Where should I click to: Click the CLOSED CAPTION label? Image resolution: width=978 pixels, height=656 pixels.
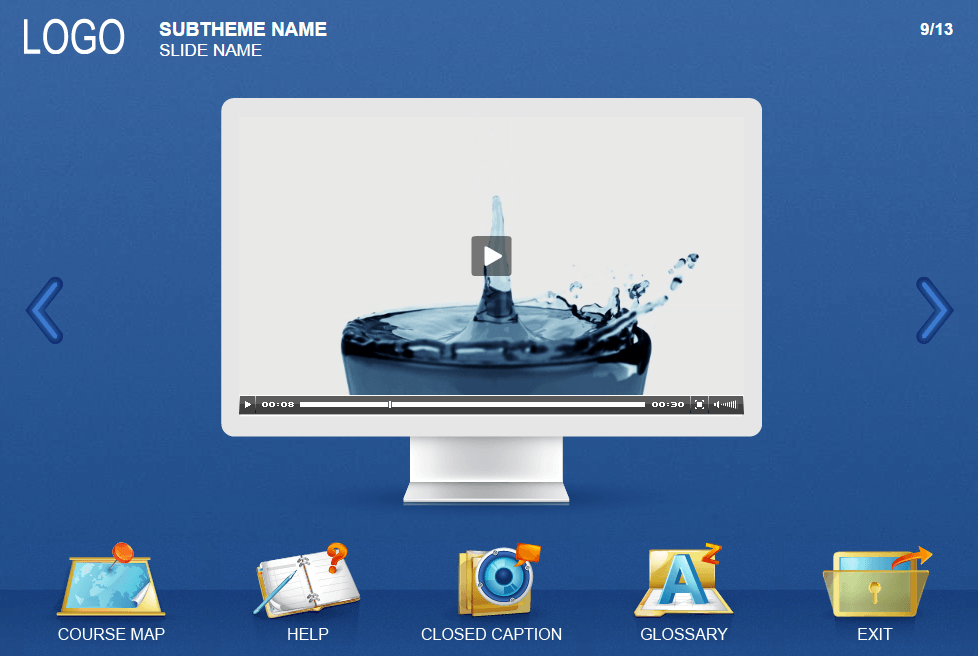(491, 634)
